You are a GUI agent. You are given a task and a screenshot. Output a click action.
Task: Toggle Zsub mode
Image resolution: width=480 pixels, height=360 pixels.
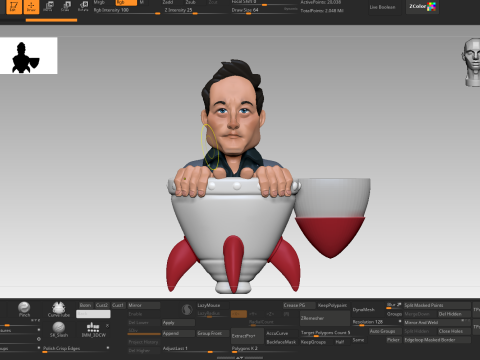click(x=190, y=2)
